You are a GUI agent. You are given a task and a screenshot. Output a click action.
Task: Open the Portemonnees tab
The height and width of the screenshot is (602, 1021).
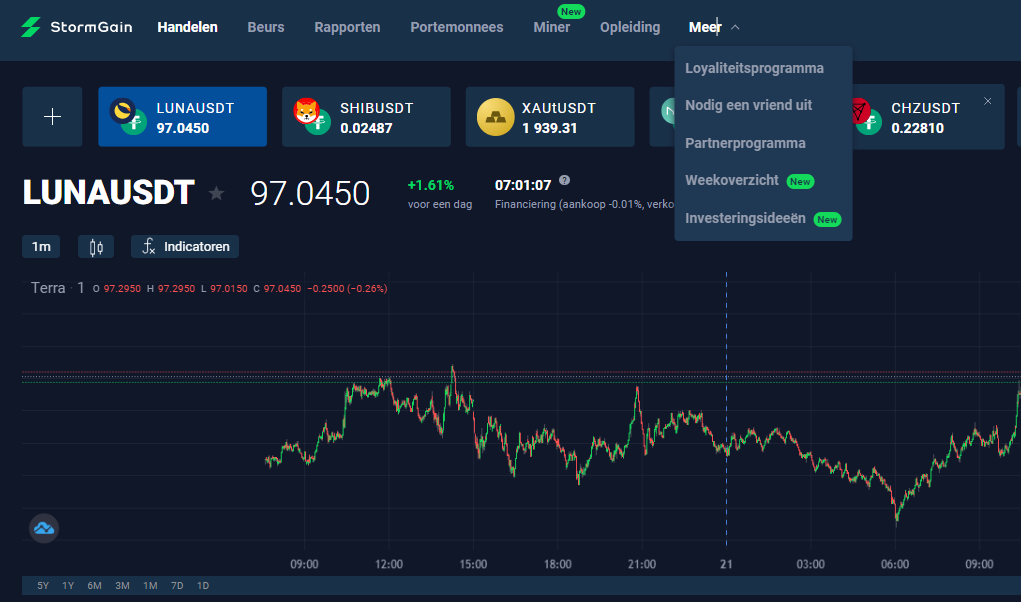pos(456,27)
